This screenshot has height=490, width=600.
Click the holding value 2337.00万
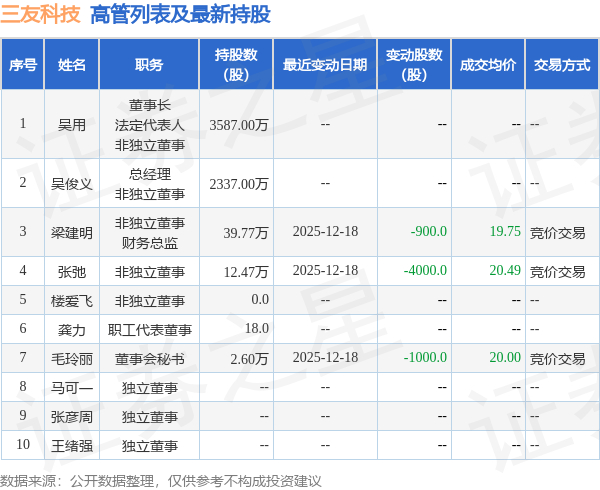coord(239,184)
